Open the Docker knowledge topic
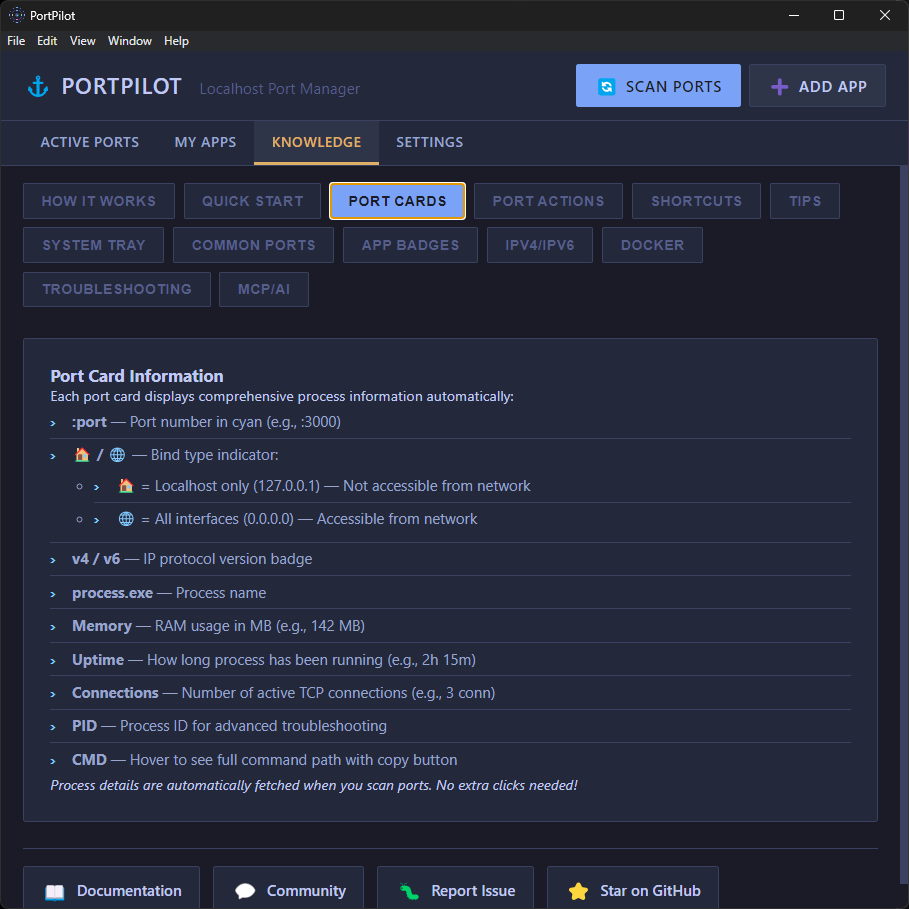 tap(652, 245)
